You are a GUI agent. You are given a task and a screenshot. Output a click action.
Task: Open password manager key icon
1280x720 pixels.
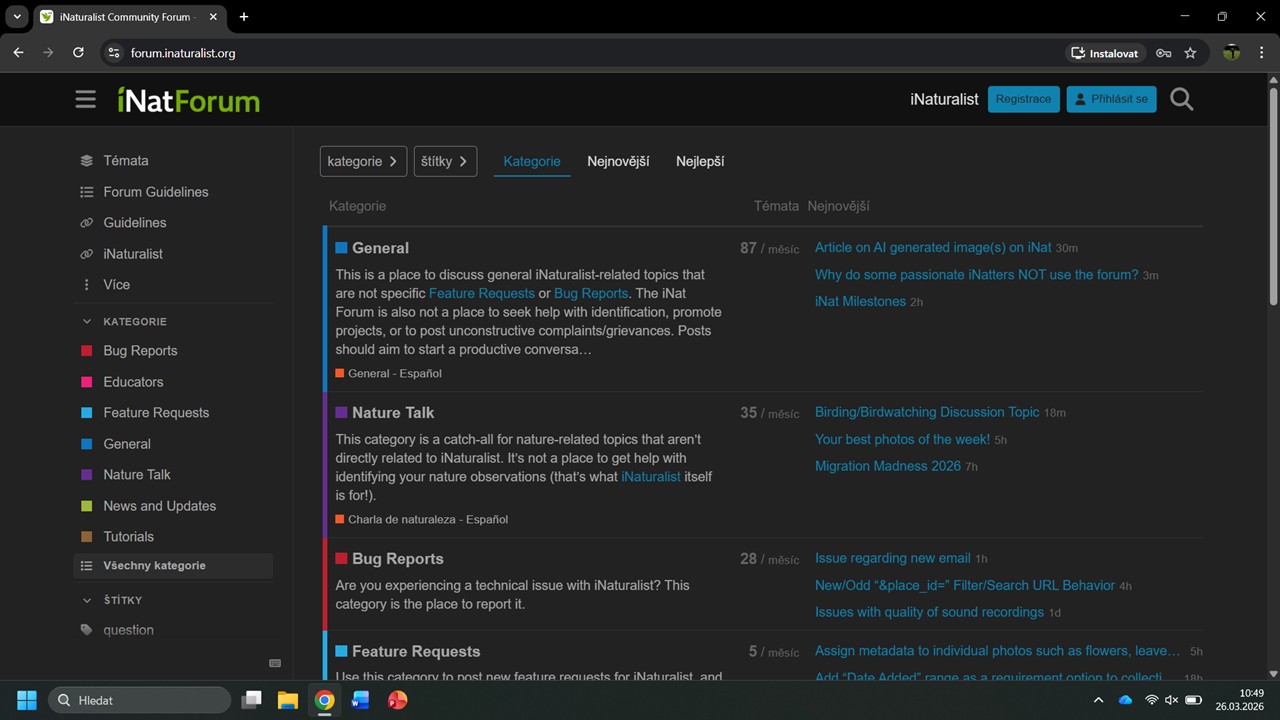[1163, 53]
